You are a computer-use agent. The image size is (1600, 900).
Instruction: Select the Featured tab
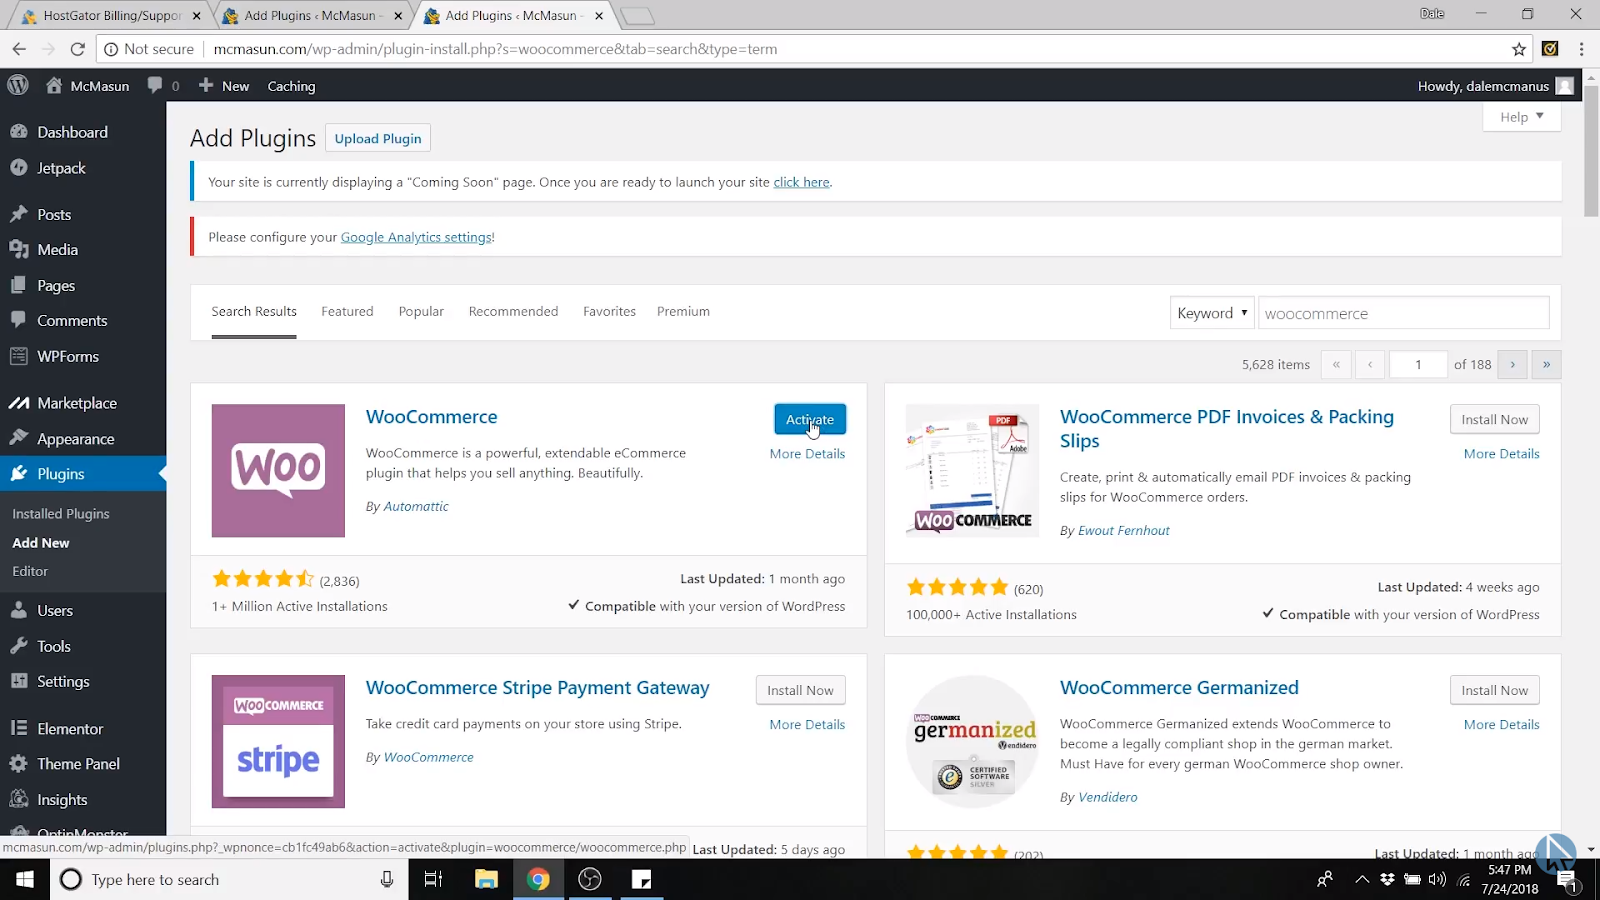pos(347,311)
